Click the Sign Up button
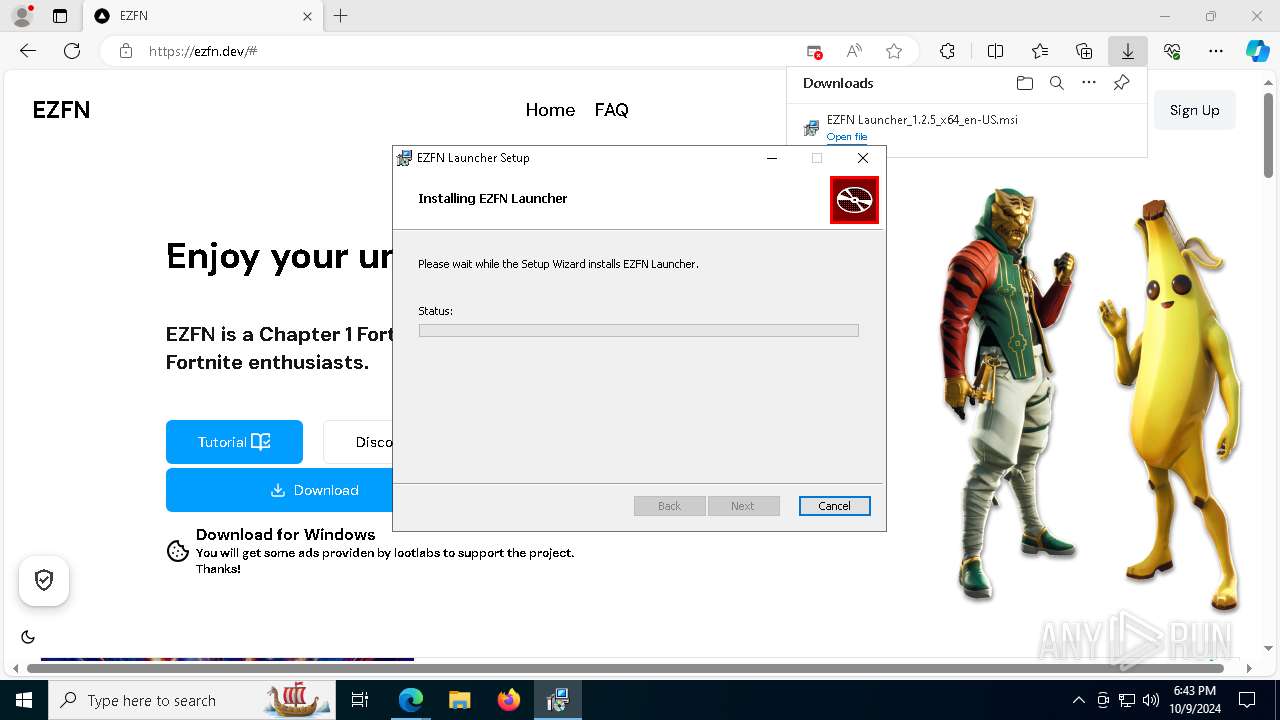 click(1195, 110)
